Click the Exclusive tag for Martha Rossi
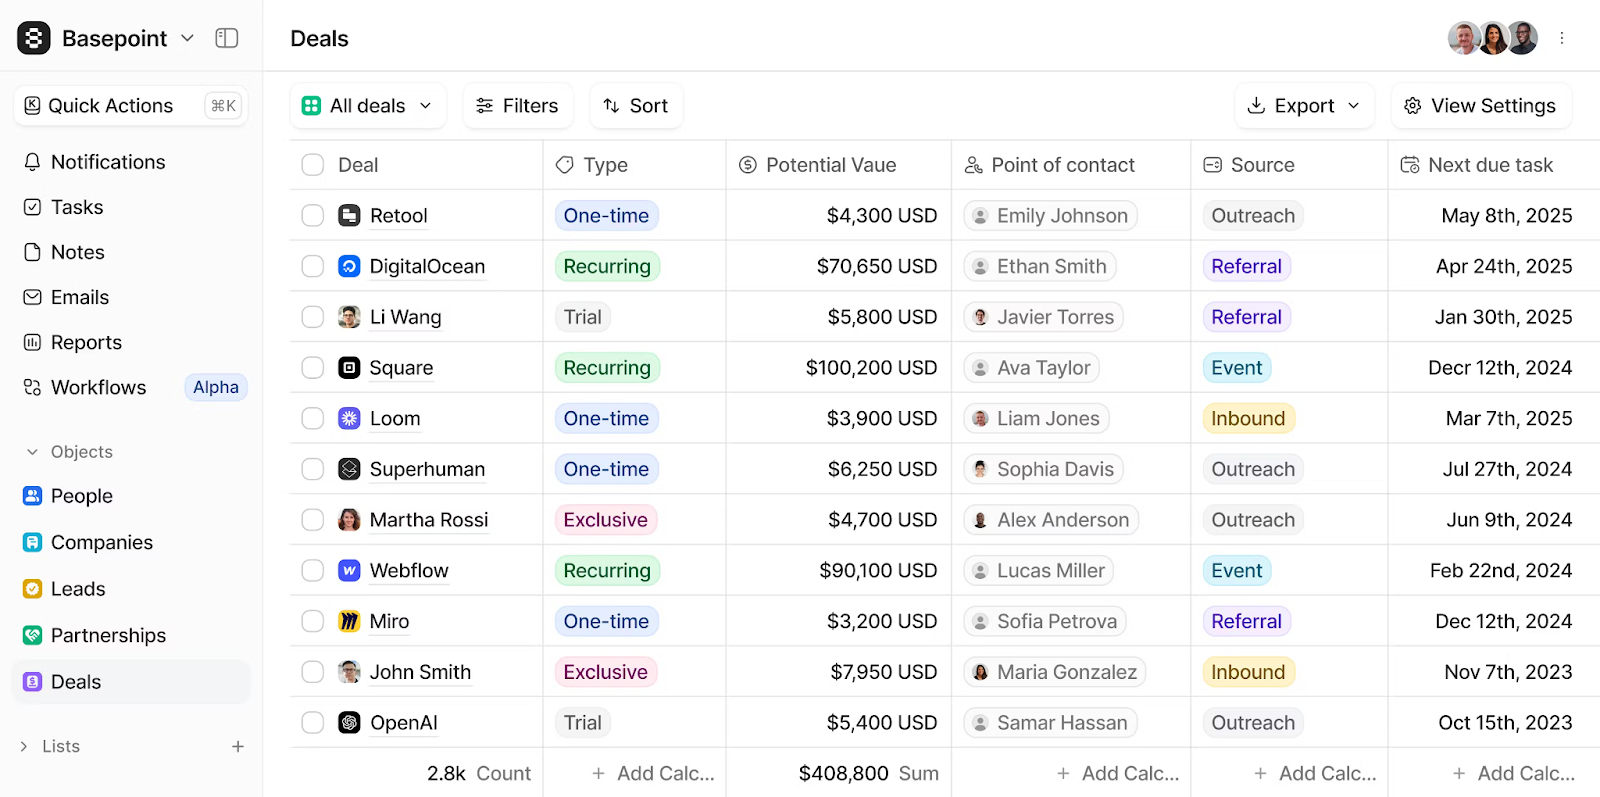 click(605, 520)
